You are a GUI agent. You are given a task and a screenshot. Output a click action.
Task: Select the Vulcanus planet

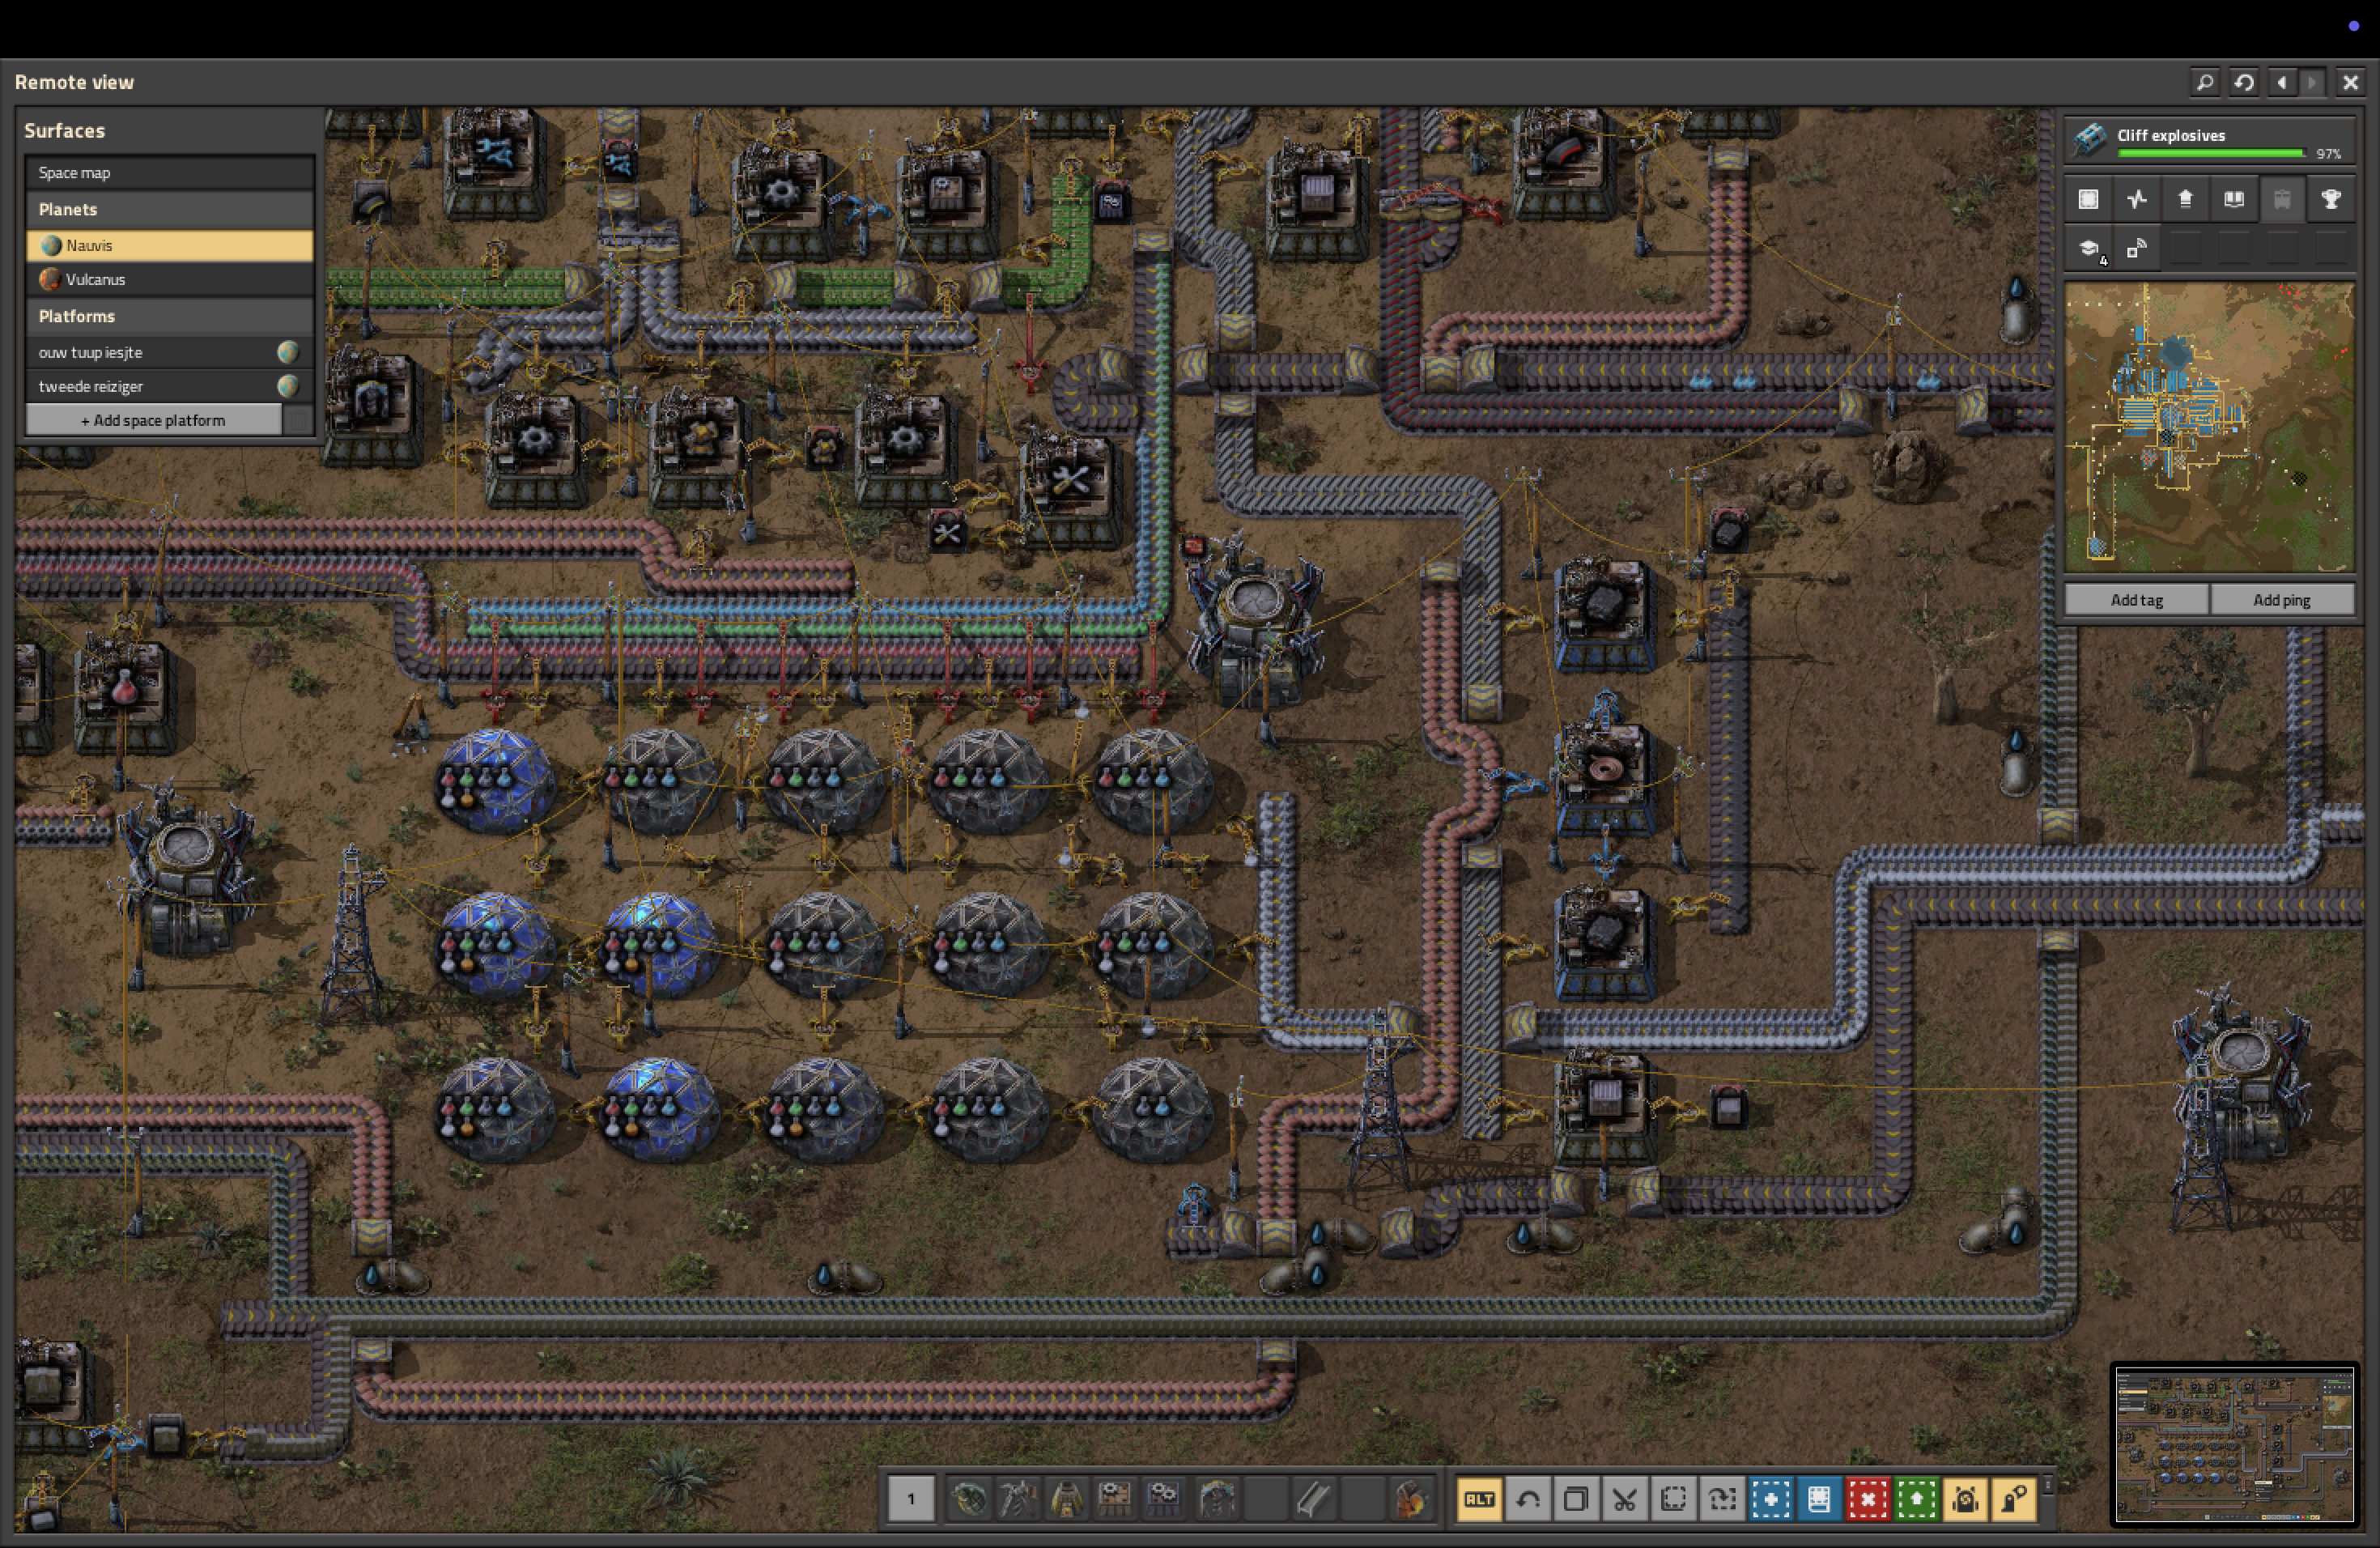[x=170, y=279]
